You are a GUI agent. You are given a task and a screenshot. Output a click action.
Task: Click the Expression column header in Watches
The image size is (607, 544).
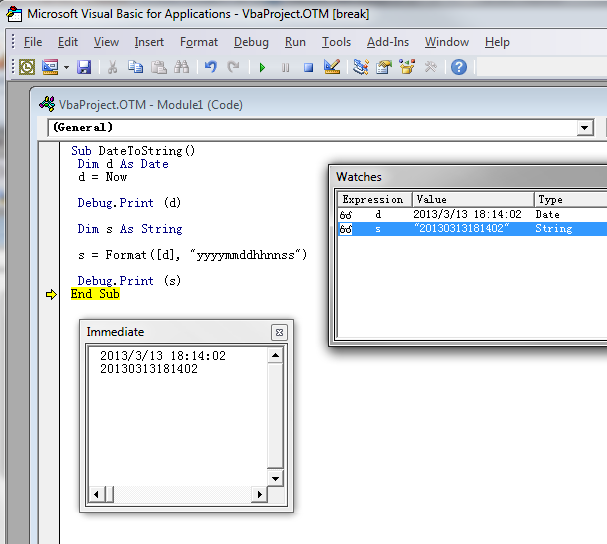(x=373, y=199)
